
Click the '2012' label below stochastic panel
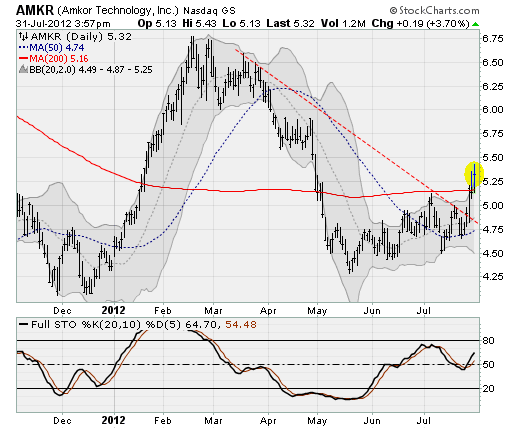click(113, 420)
